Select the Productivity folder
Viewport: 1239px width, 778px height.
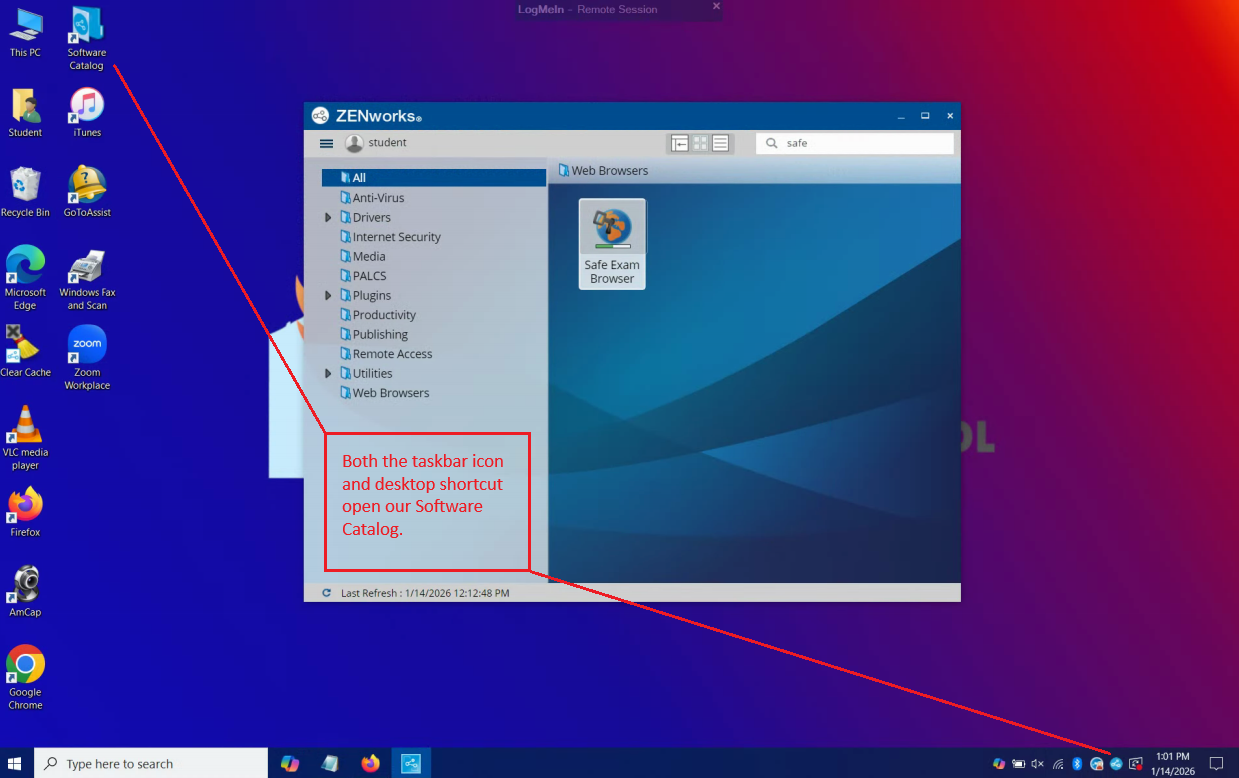point(378,315)
